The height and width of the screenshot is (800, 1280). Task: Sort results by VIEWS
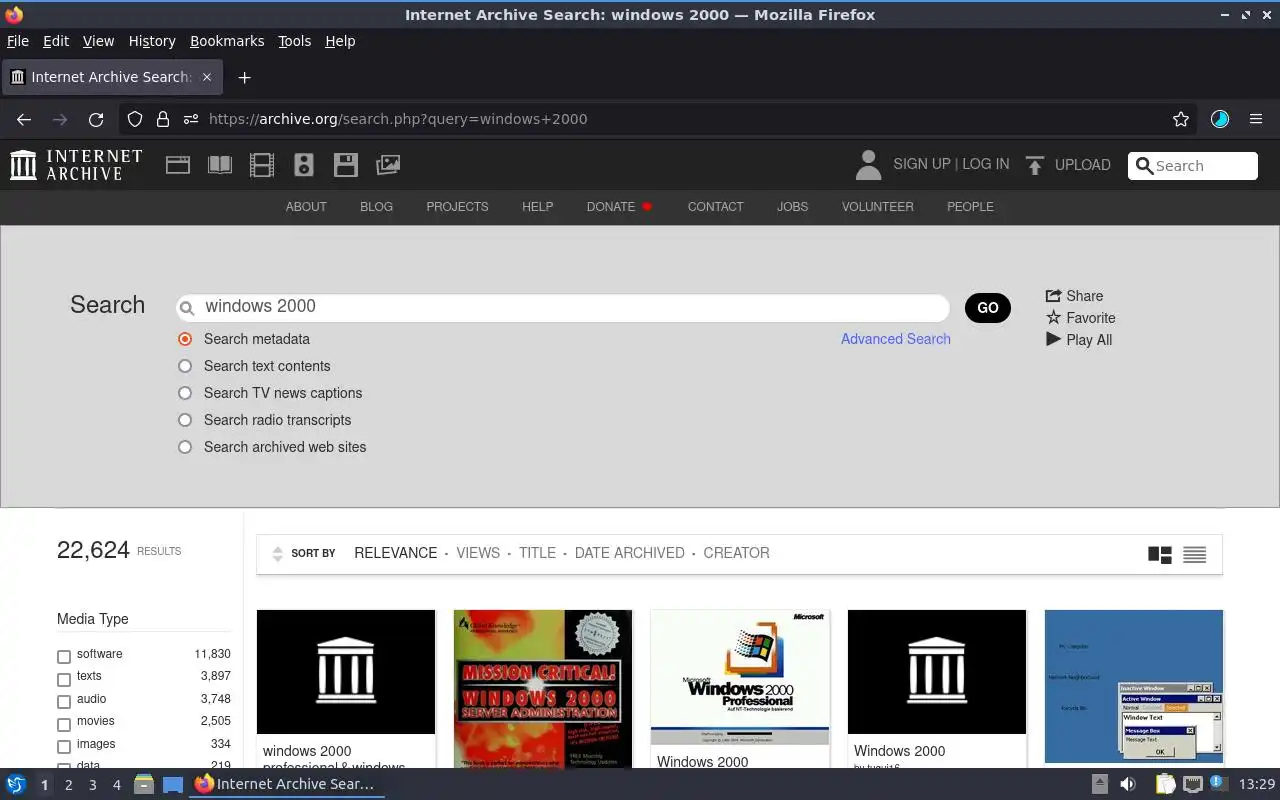click(478, 553)
